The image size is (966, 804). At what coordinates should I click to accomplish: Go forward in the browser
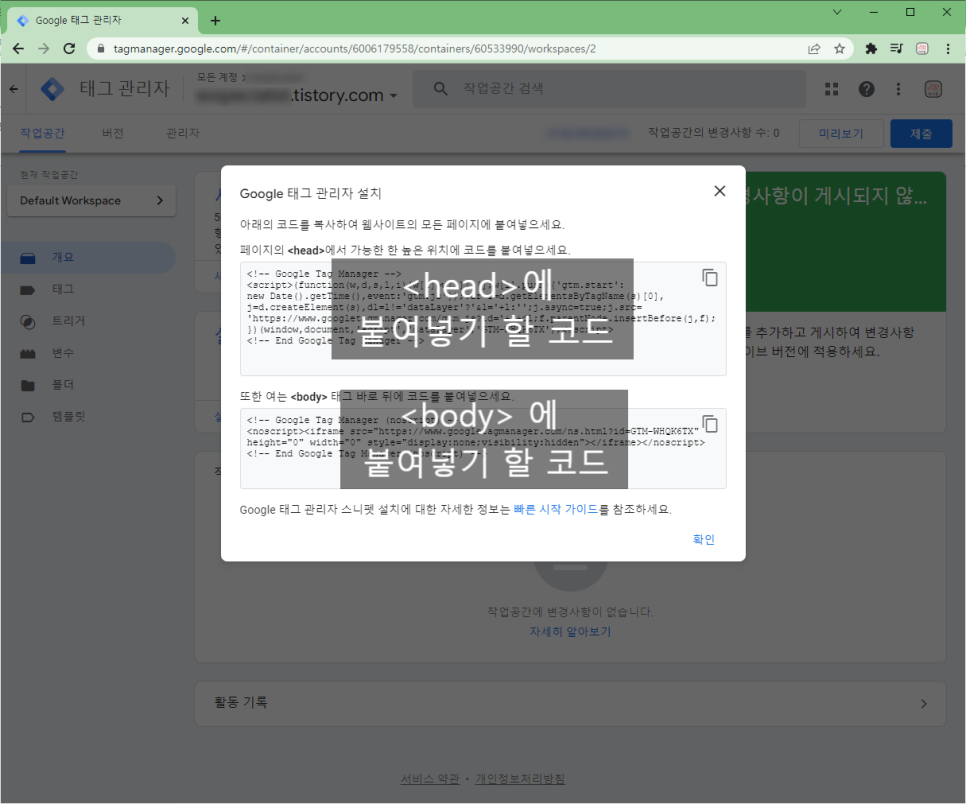[x=43, y=49]
